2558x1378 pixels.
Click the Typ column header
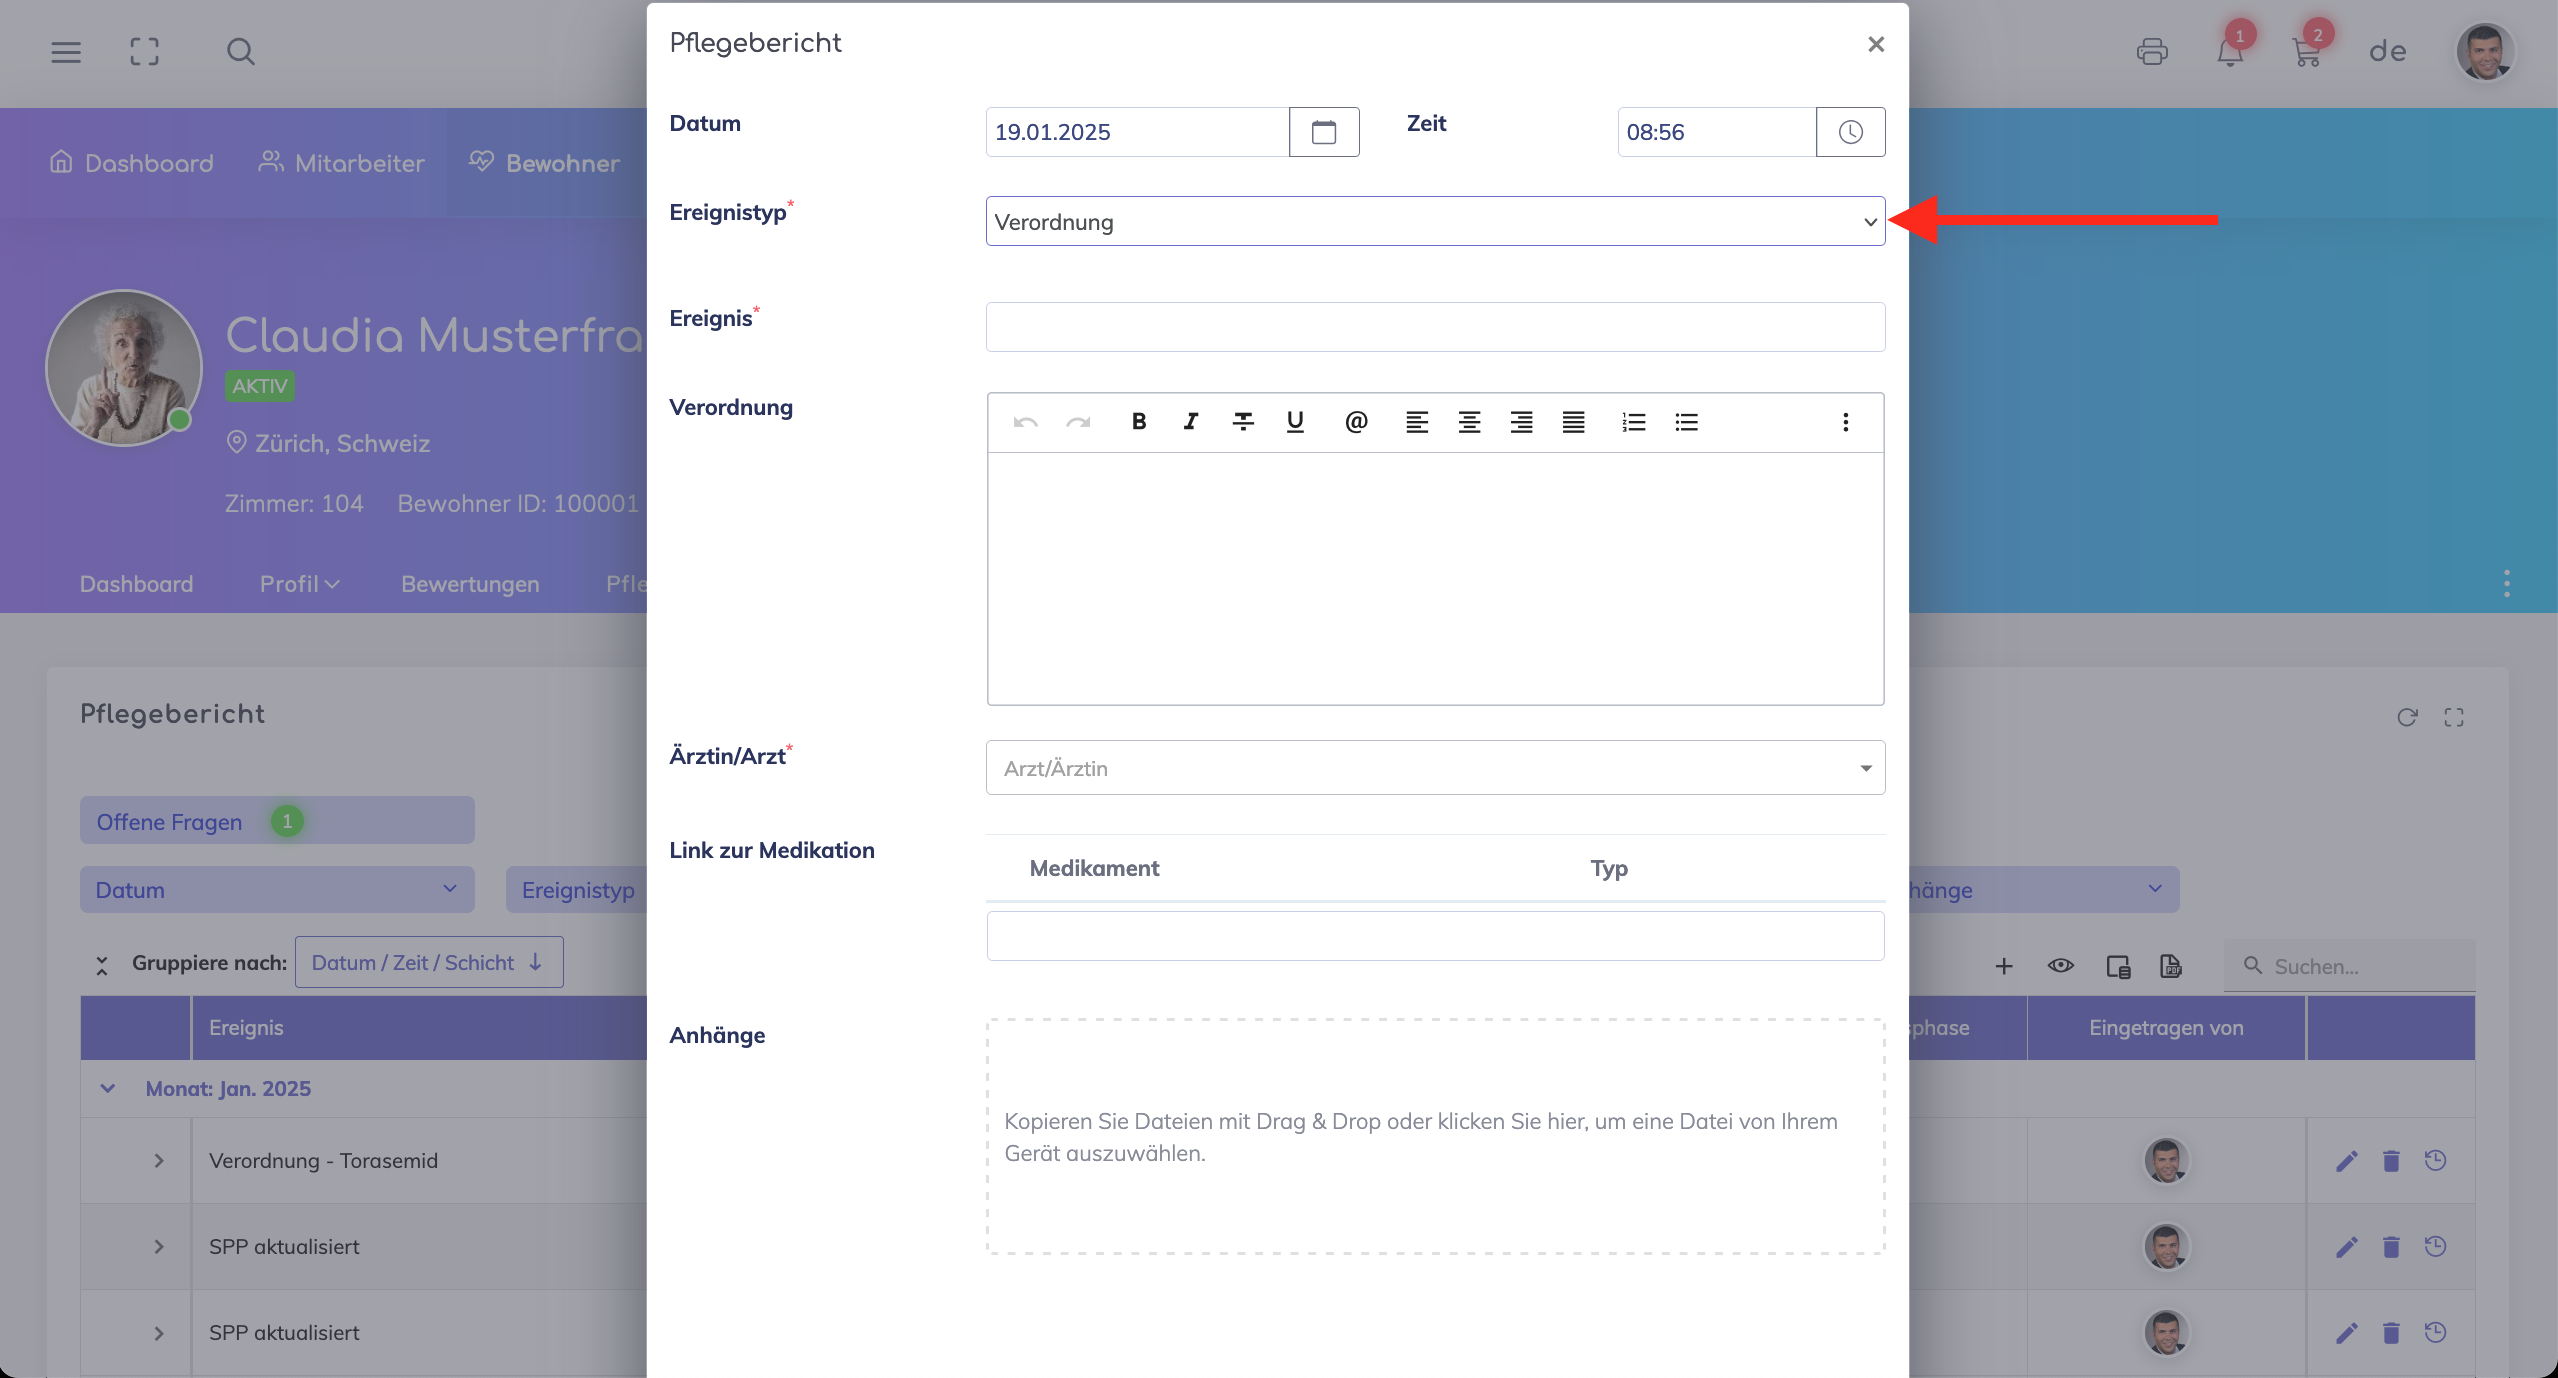click(x=1609, y=868)
